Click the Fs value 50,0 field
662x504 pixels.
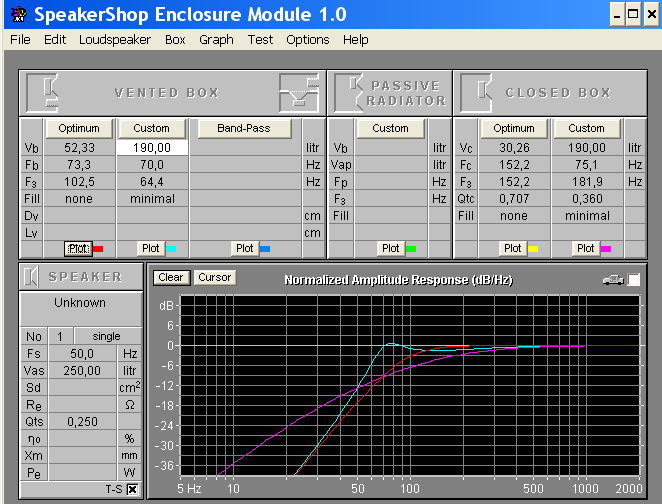click(x=82, y=353)
